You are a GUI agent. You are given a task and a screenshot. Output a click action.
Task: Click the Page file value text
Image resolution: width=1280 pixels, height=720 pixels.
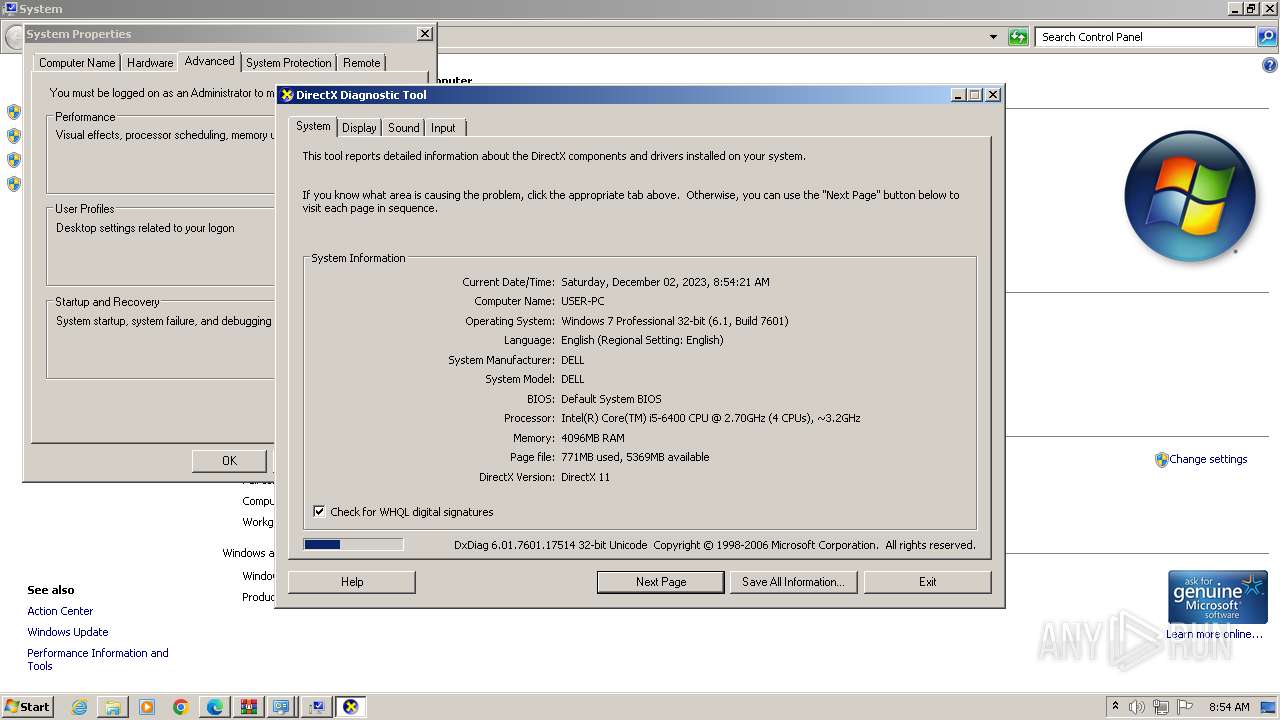pos(635,457)
